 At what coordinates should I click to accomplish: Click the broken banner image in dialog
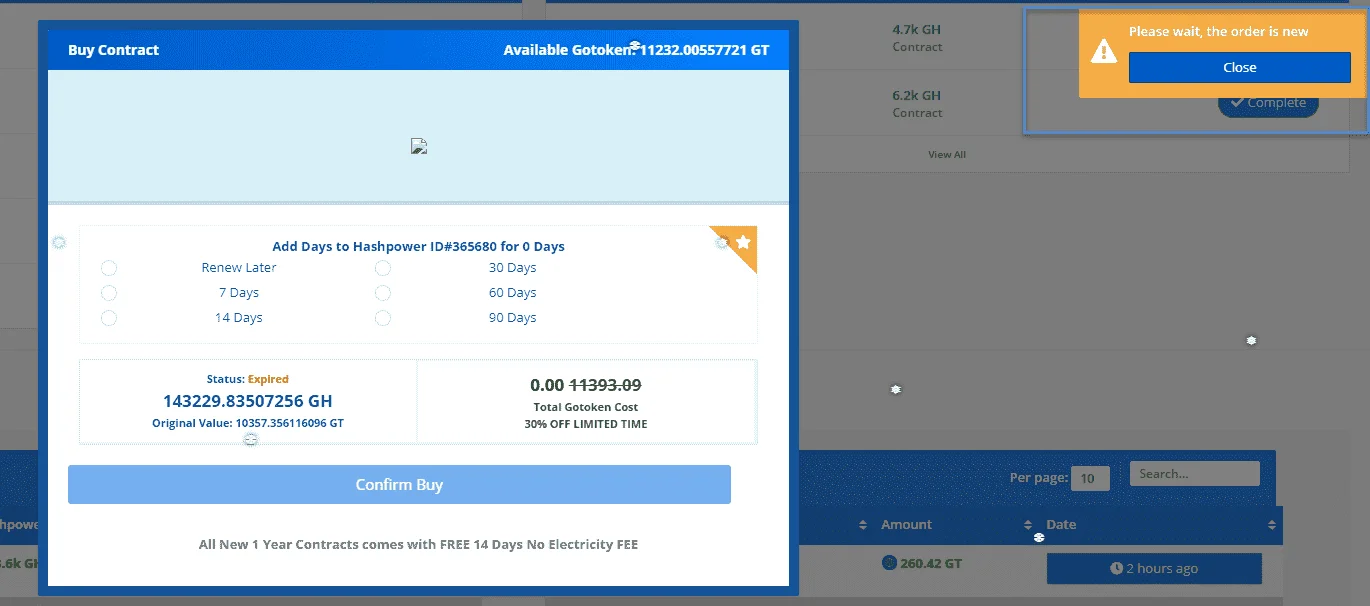point(419,146)
